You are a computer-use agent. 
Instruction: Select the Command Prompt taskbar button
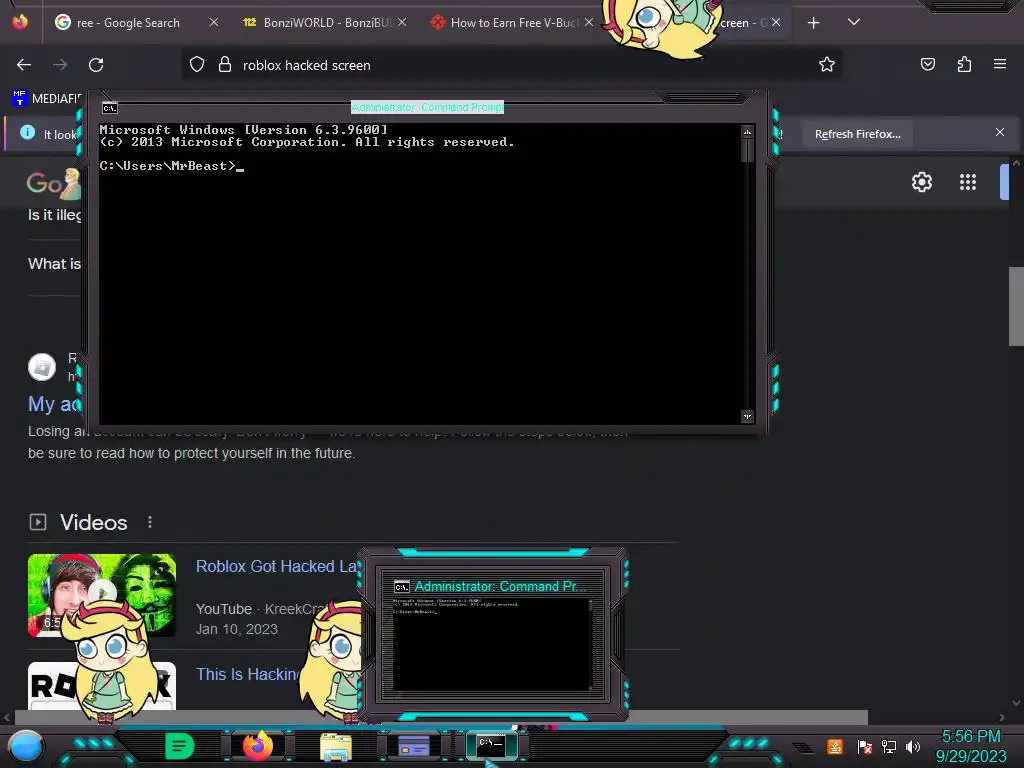point(491,745)
